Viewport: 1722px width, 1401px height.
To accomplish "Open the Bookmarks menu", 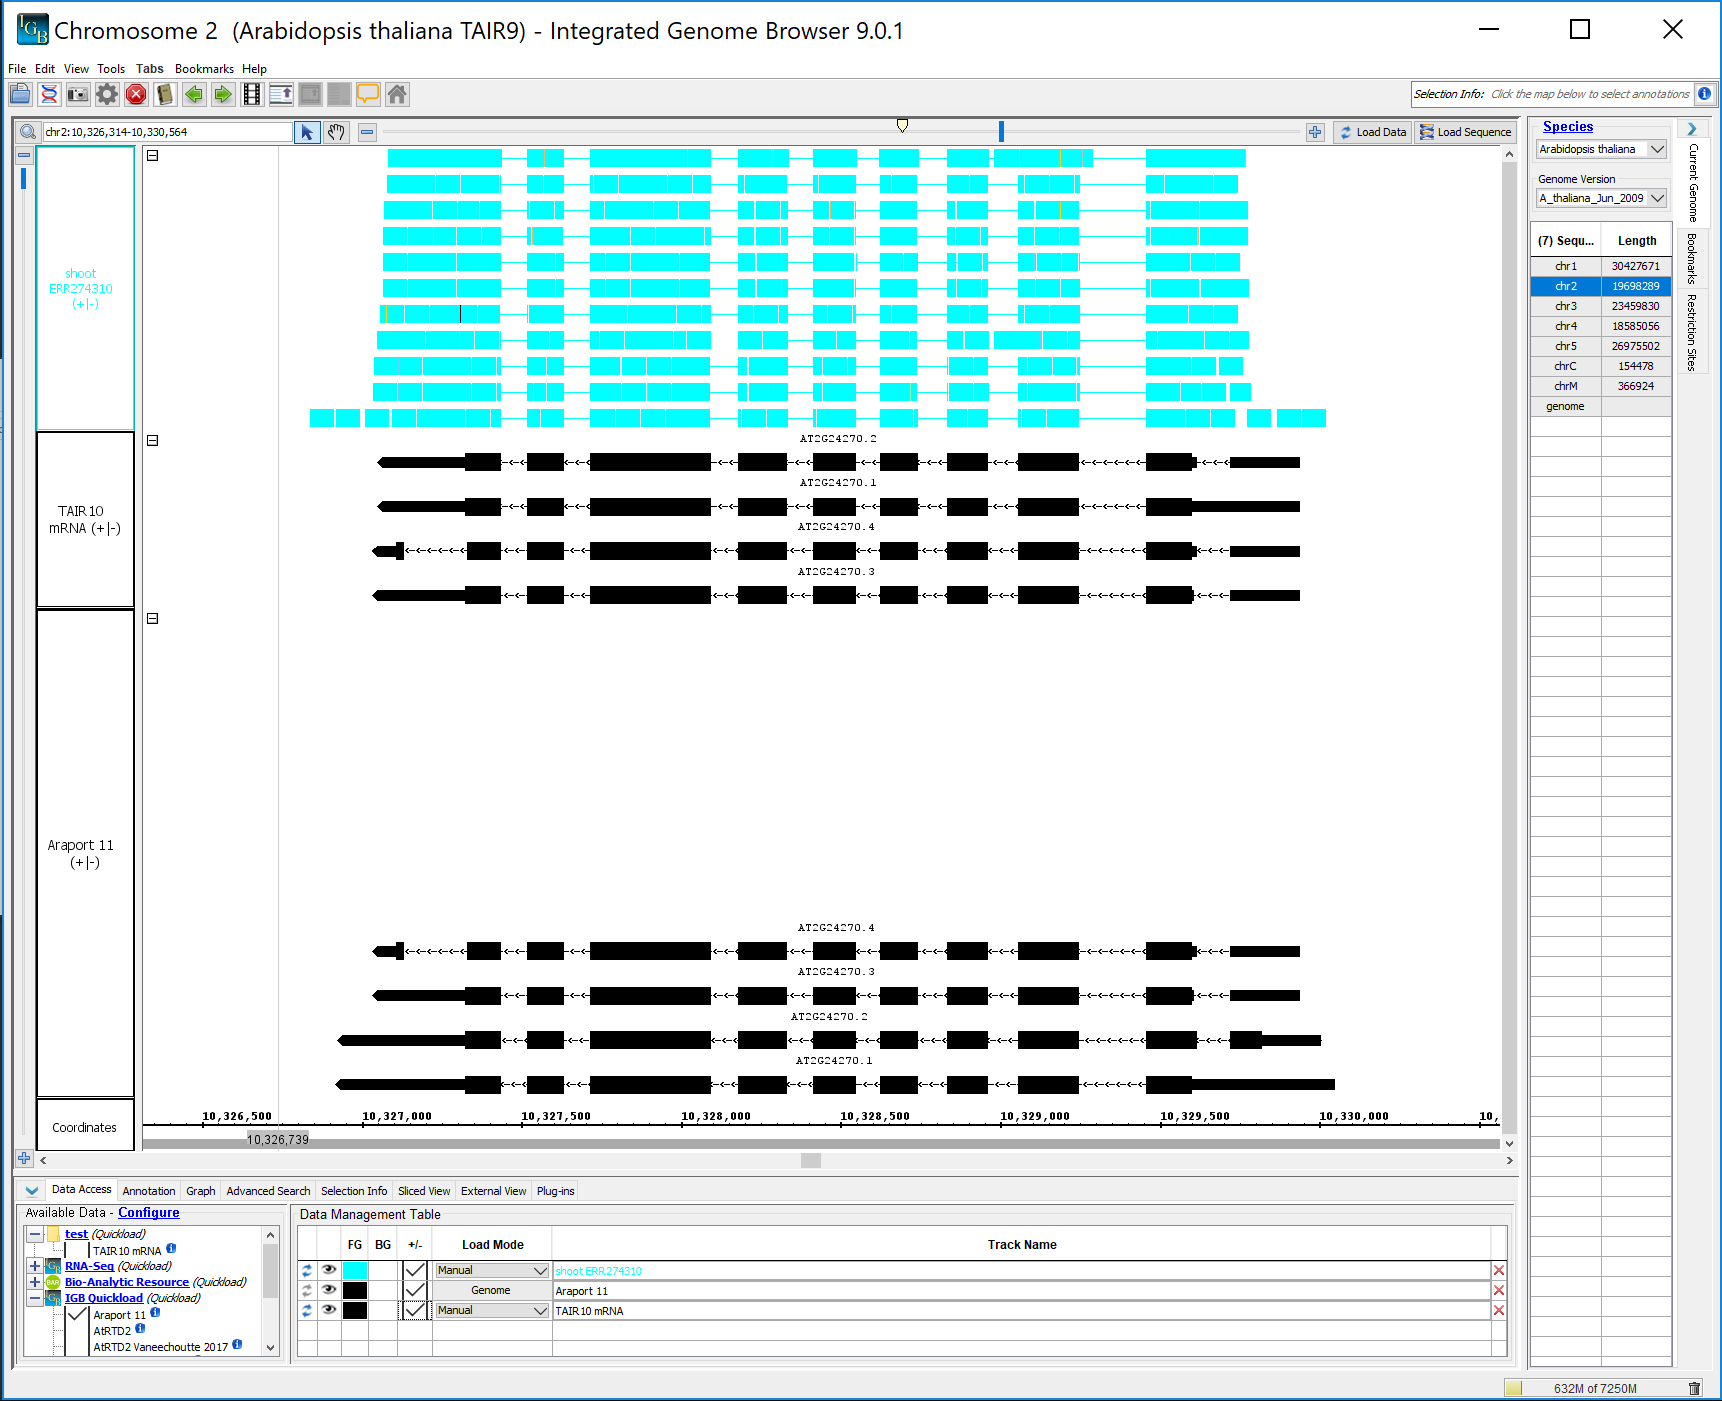I will pos(204,69).
